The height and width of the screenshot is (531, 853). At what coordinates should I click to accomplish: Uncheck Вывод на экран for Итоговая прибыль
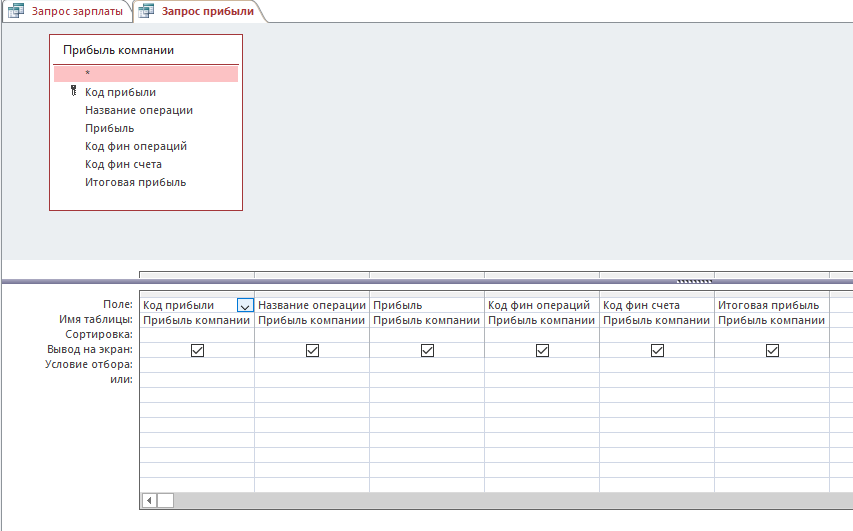tap(772, 350)
